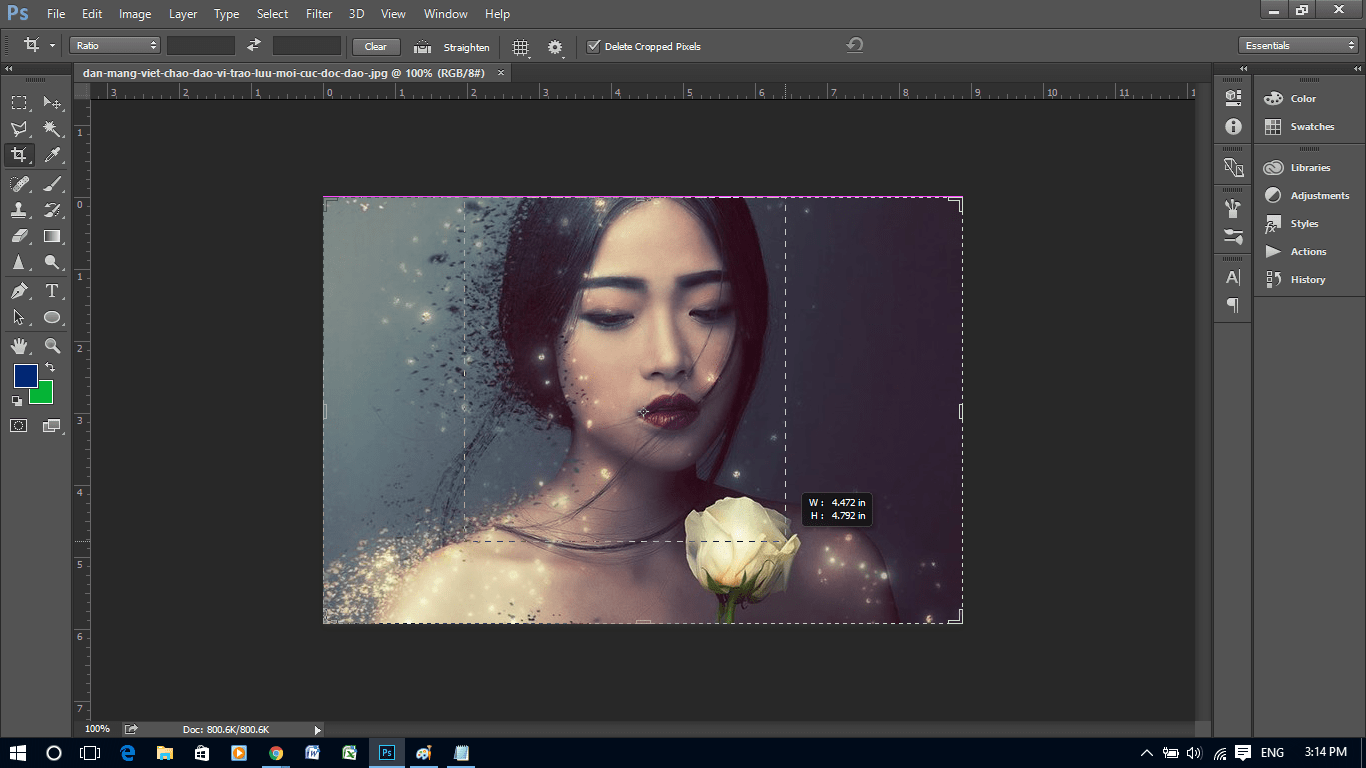Image resolution: width=1366 pixels, height=768 pixels.
Task: Click the foreground color swatch
Action: pos(26,378)
